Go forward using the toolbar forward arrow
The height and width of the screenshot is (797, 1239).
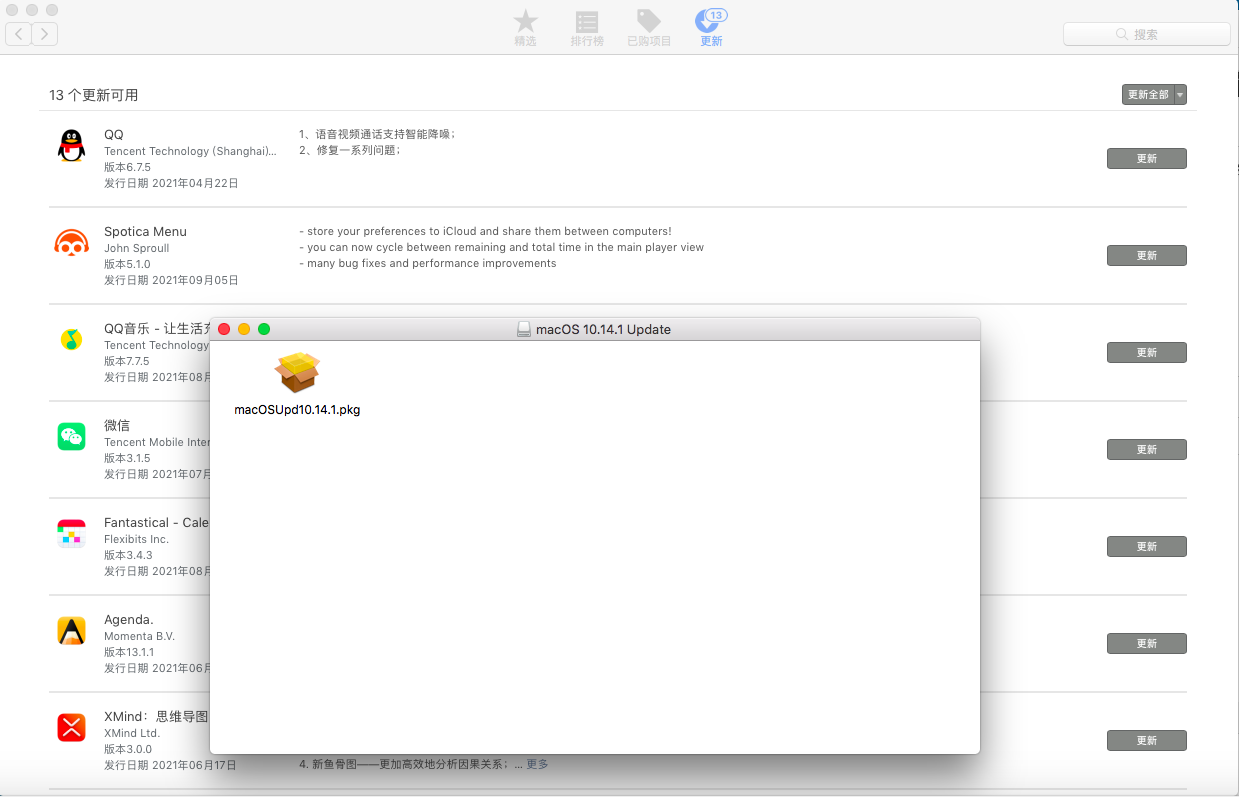45,34
